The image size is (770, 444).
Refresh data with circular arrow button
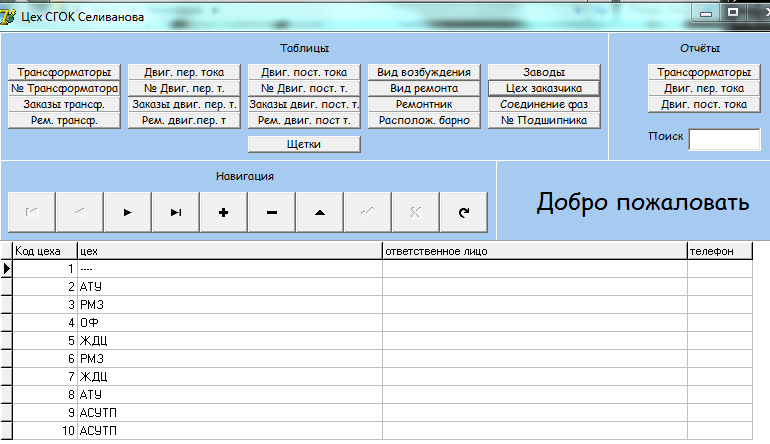coord(464,212)
